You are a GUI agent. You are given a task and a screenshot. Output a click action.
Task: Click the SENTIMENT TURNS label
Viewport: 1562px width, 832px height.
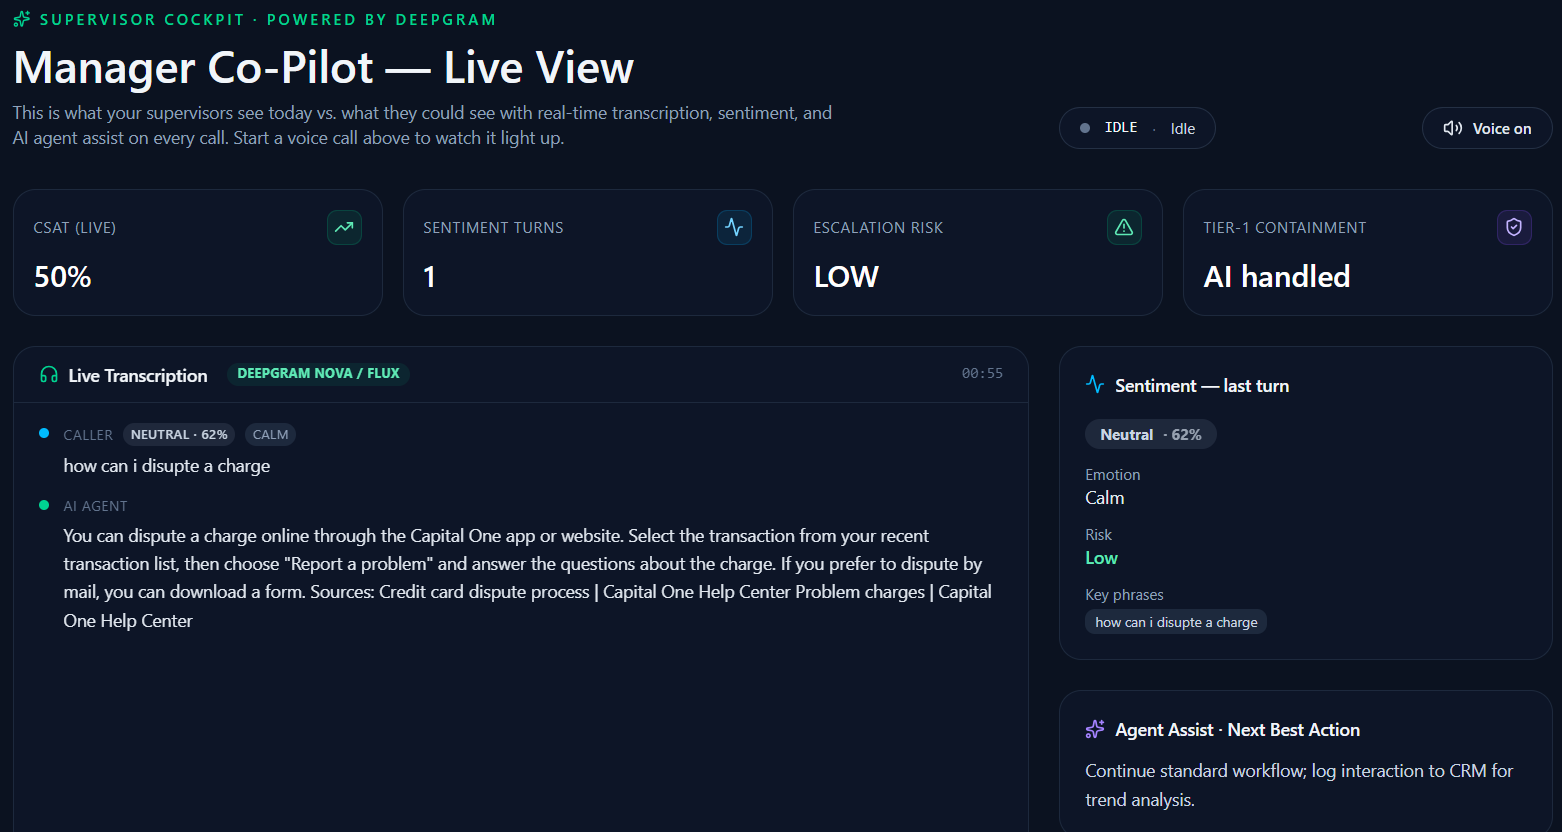493,228
